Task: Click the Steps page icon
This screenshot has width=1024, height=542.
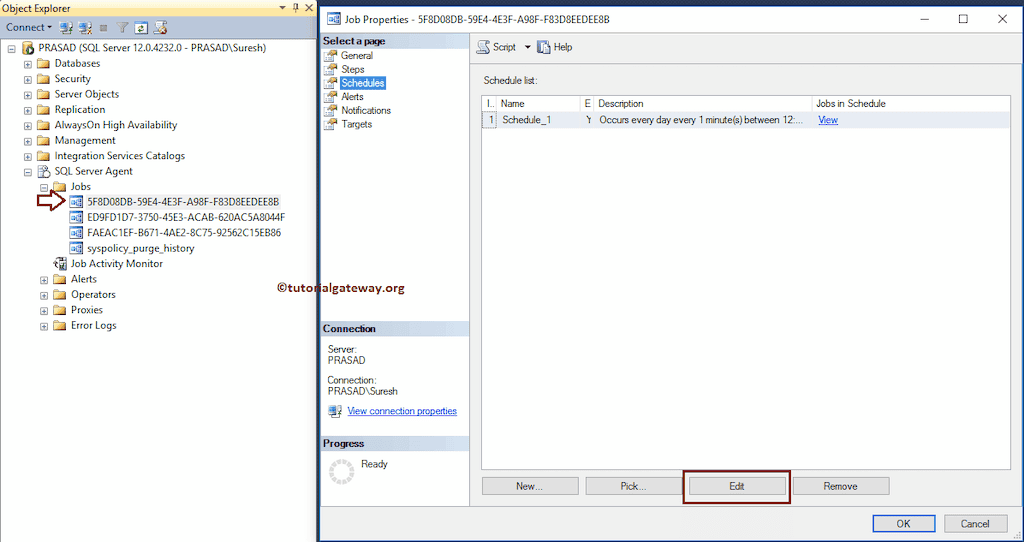Action: 330,69
